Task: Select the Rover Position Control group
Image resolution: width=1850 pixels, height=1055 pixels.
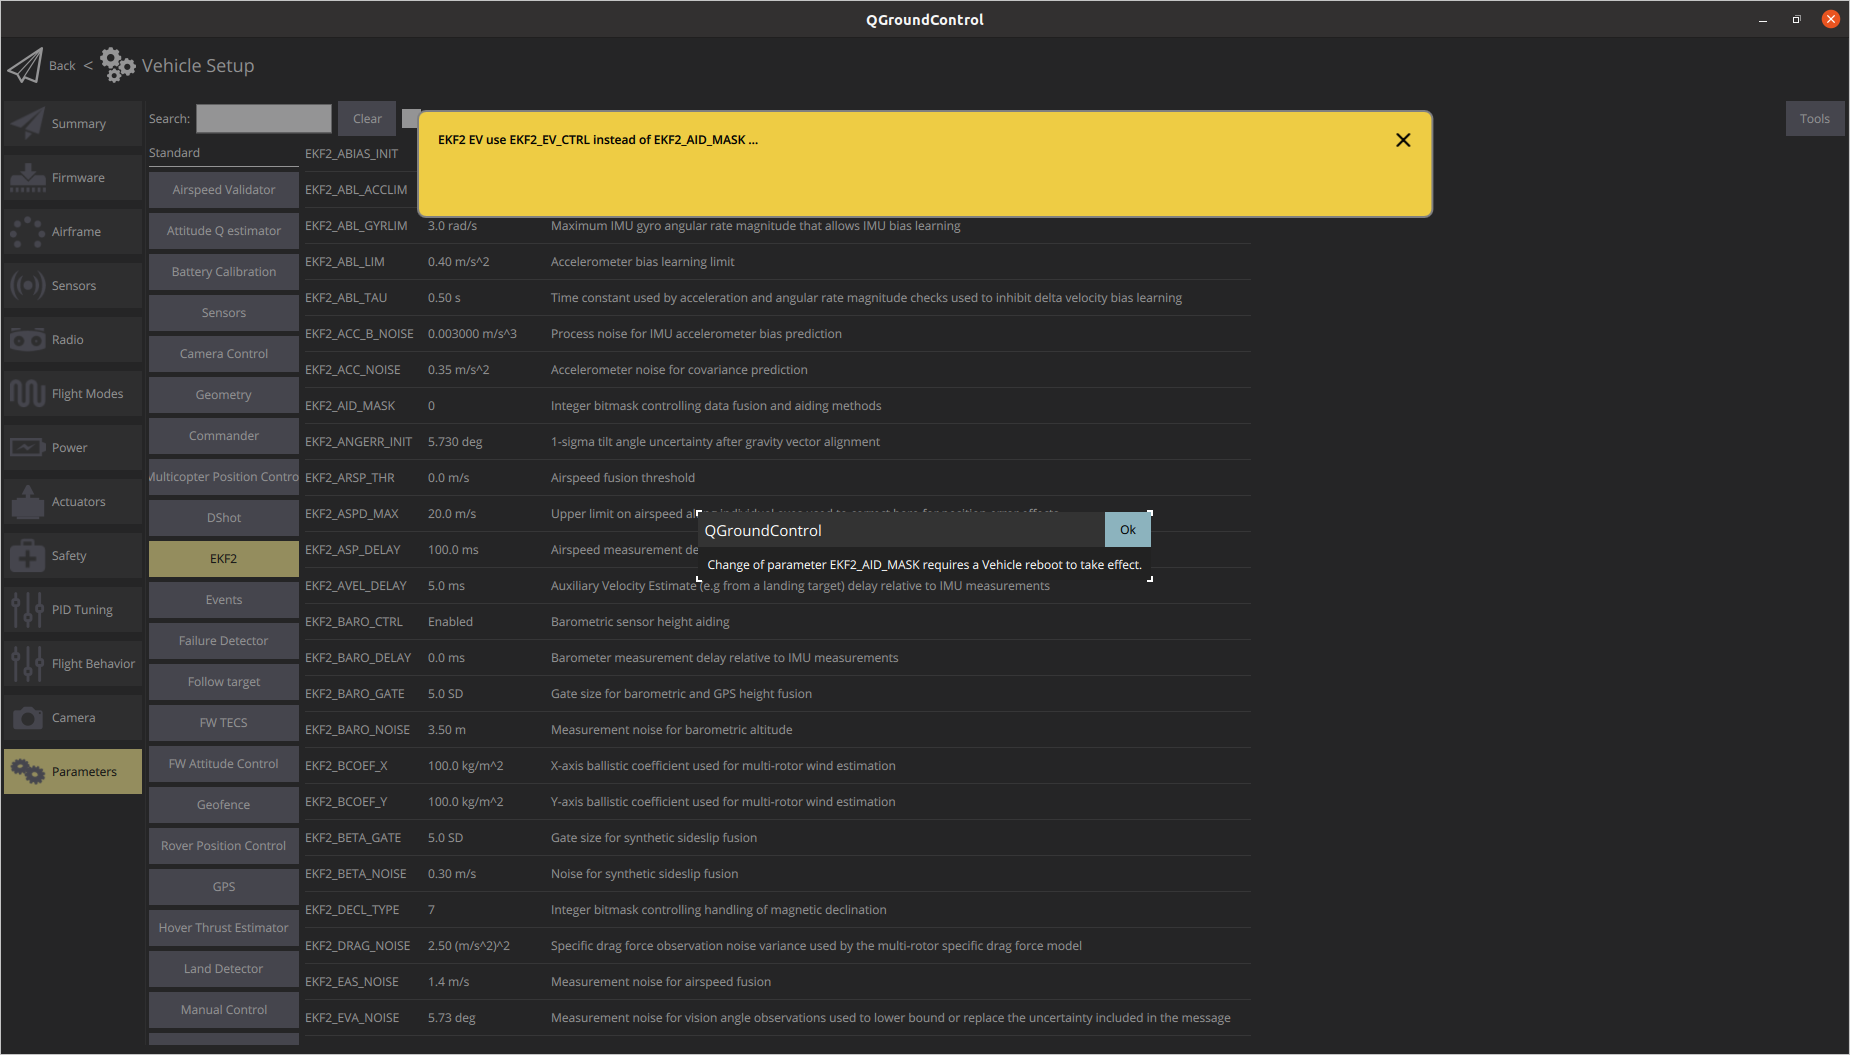Action: click(x=224, y=846)
